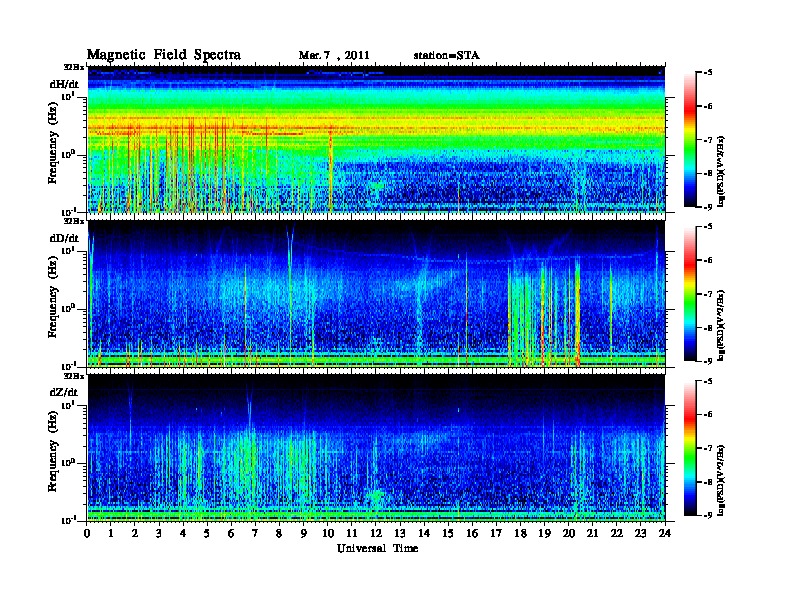Viewport: 792px width, 612px height.
Task: Click hour tick label "14" on time axis
Action: 424,534
